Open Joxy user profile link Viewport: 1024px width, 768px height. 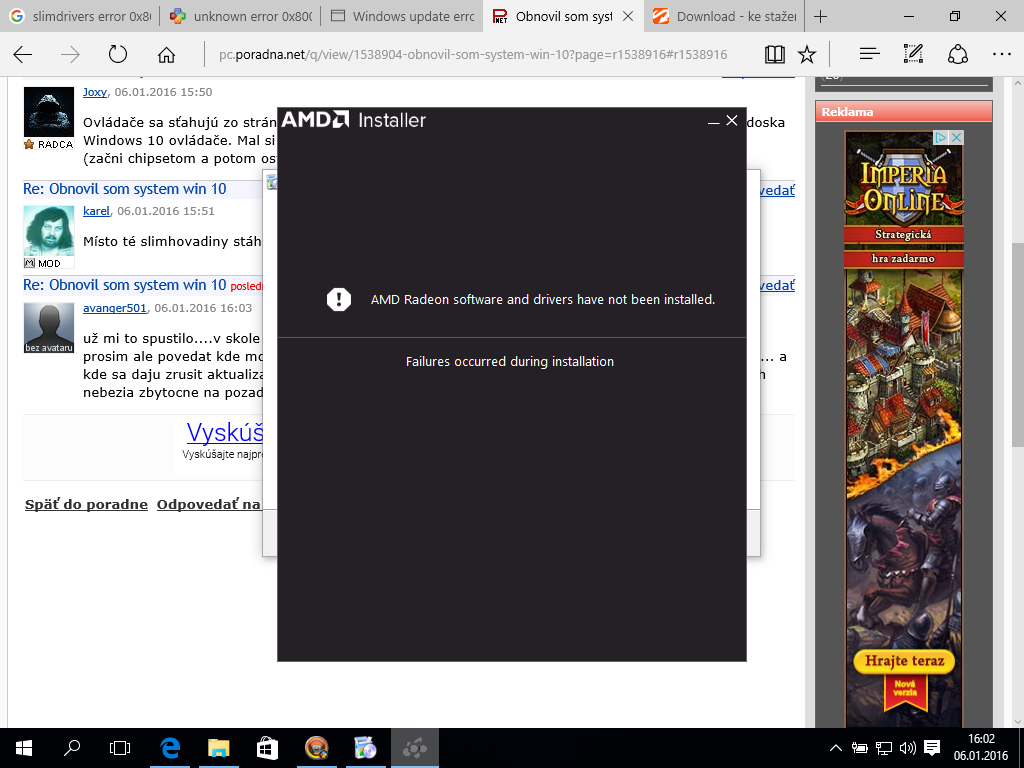95,92
